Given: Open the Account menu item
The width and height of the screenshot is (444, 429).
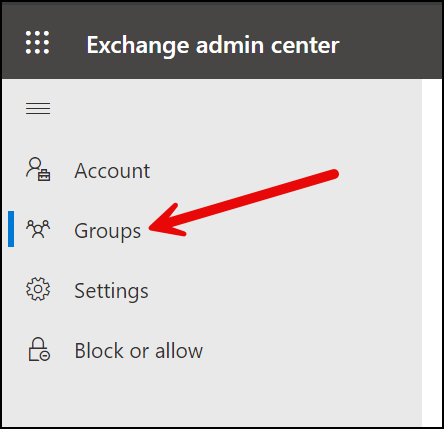Looking at the screenshot, I should (112, 171).
